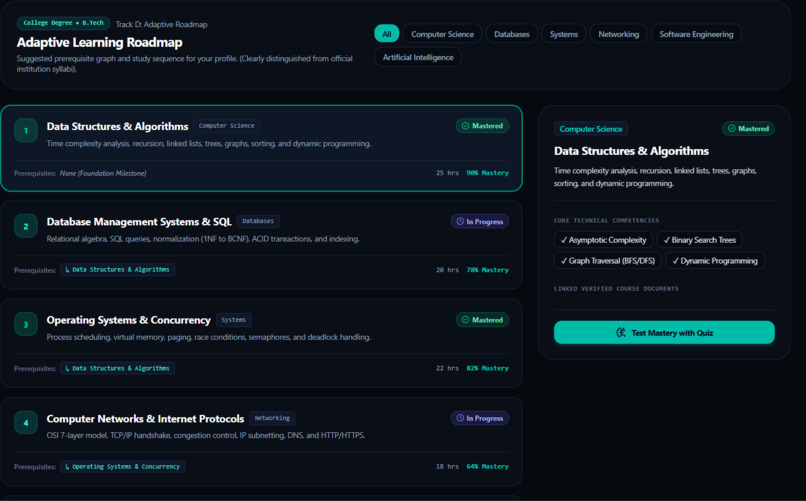Click step number 1 badge
806x501 pixels.
[x=26, y=131]
